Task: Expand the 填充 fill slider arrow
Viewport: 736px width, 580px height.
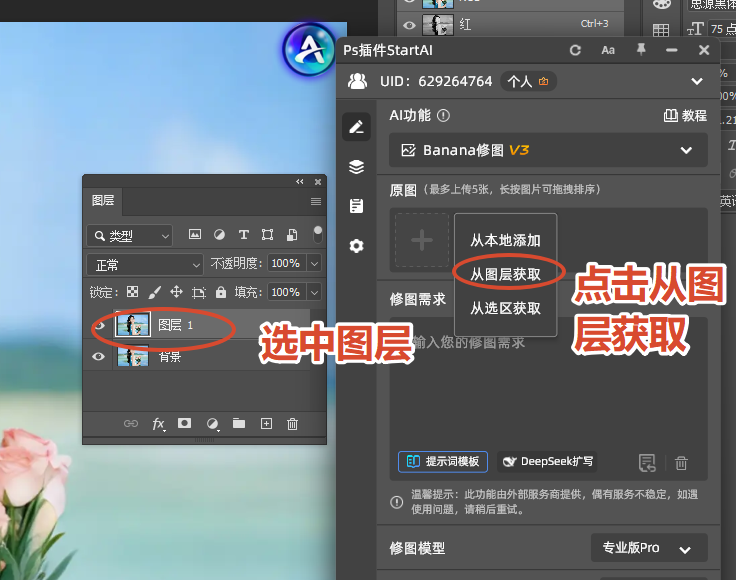Action: pyautogui.click(x=314, y=292)
